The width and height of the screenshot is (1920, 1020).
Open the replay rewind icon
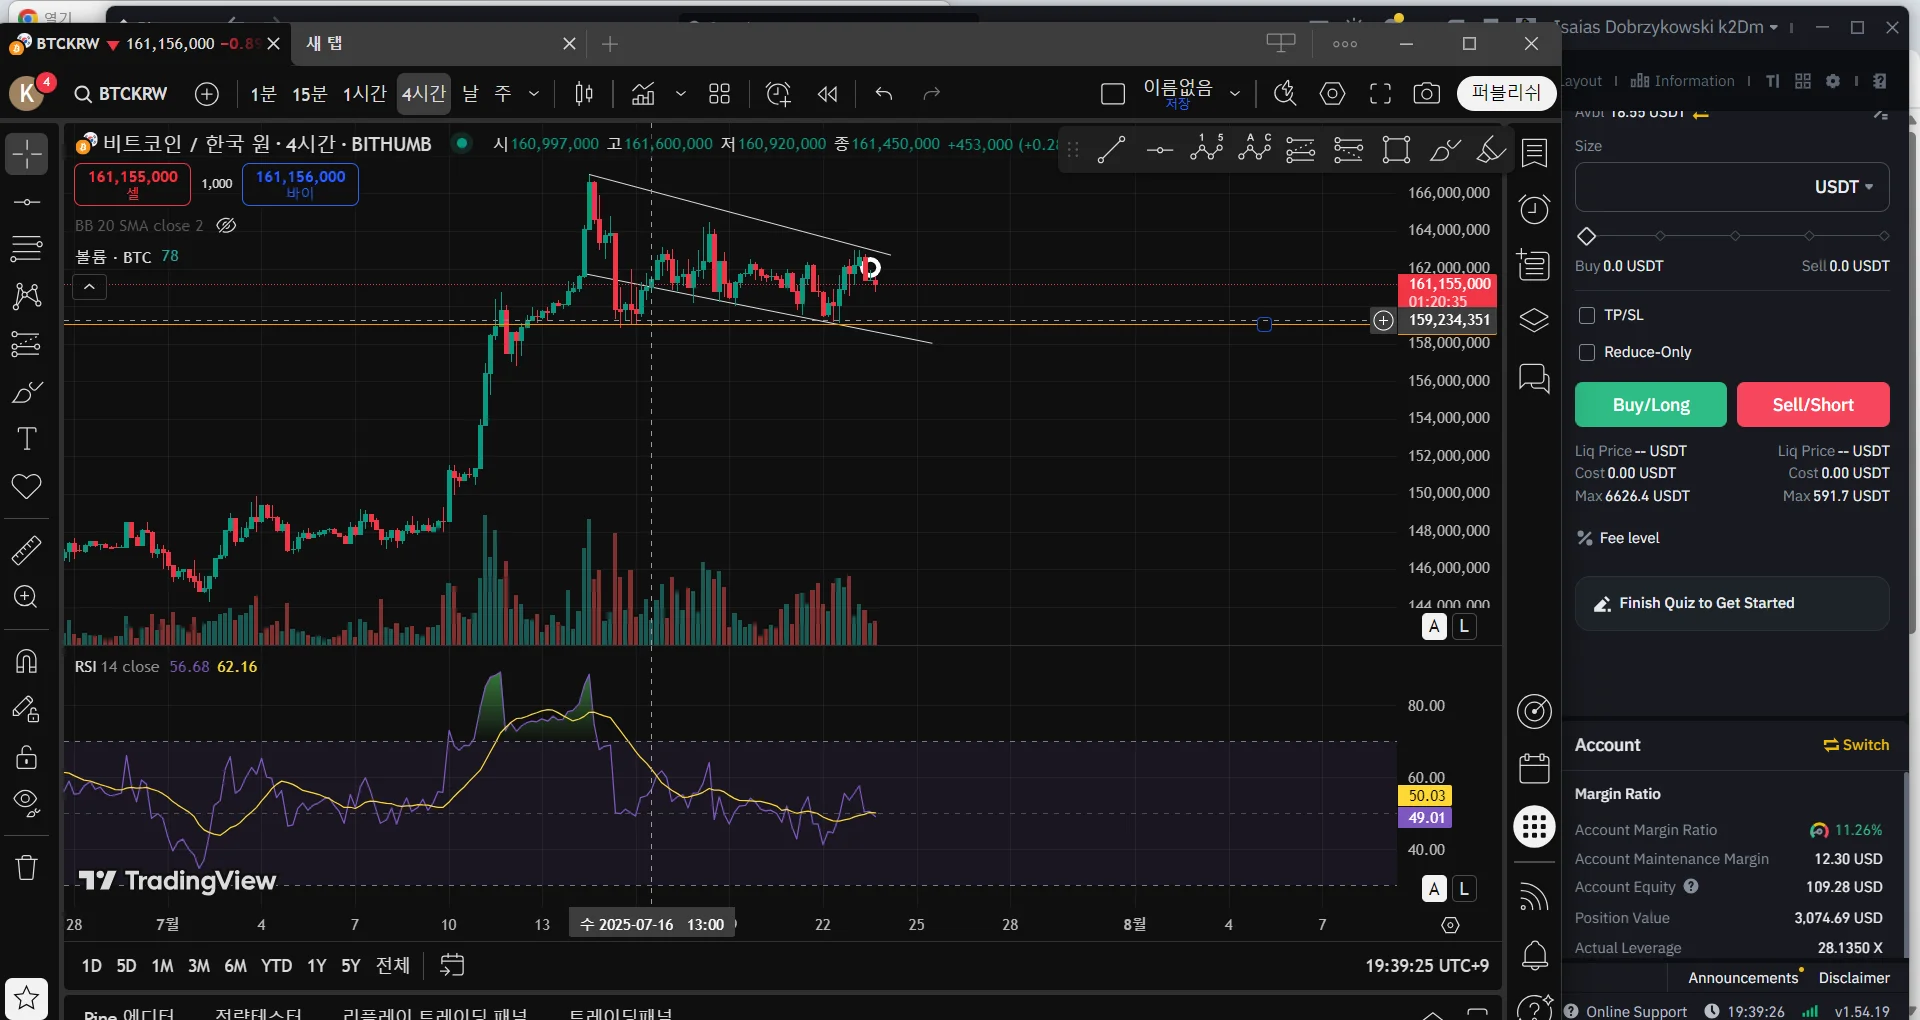point(827,94)
